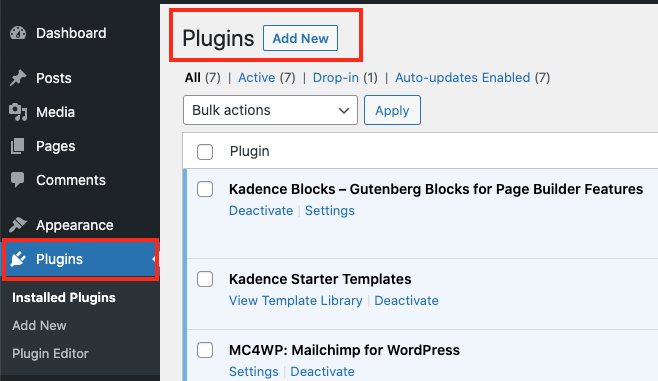Click the Appearance paintbrush icon
This screenshot has height=381, width=658.
pyautogui.click(x=18, y=225)
